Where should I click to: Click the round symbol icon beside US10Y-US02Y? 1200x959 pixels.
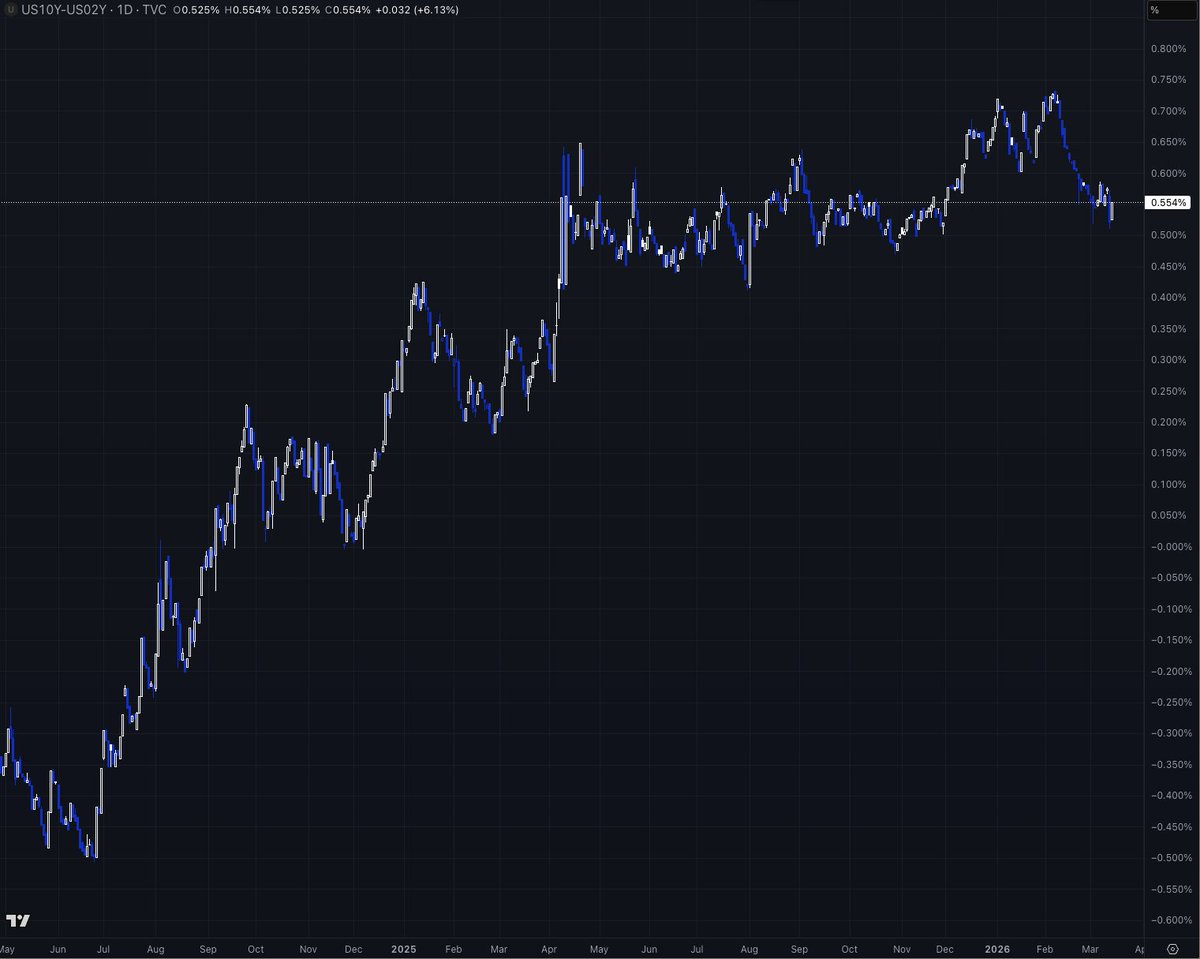(10, 9)
